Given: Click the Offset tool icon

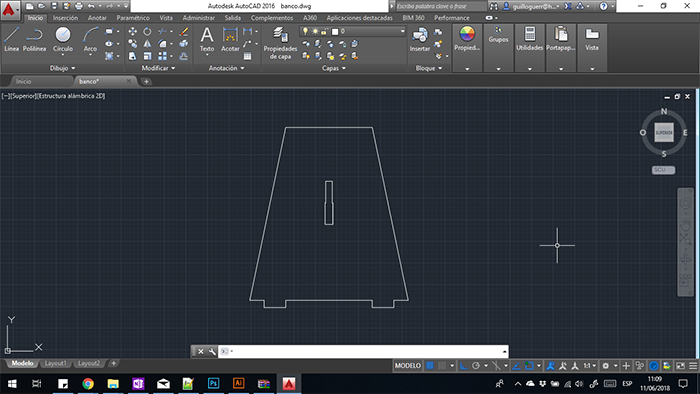Looking at the screenshot, I should (x=183, y=56).
